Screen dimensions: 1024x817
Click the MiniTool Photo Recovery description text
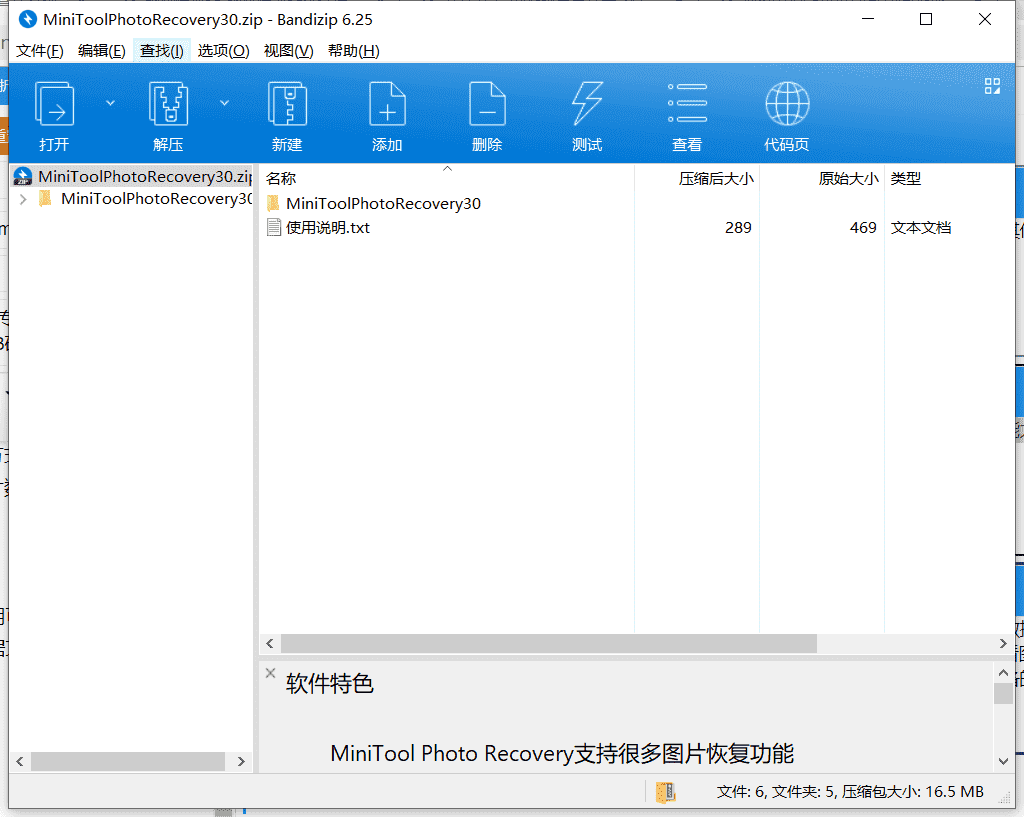coord(562,754)
